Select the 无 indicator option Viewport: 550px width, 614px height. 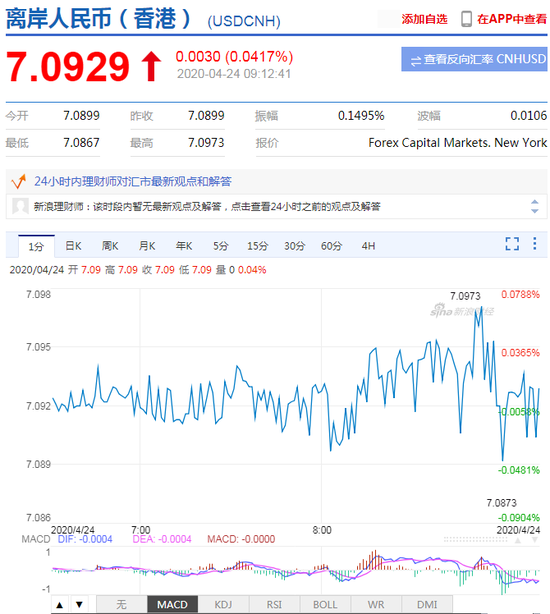[122, 605]
